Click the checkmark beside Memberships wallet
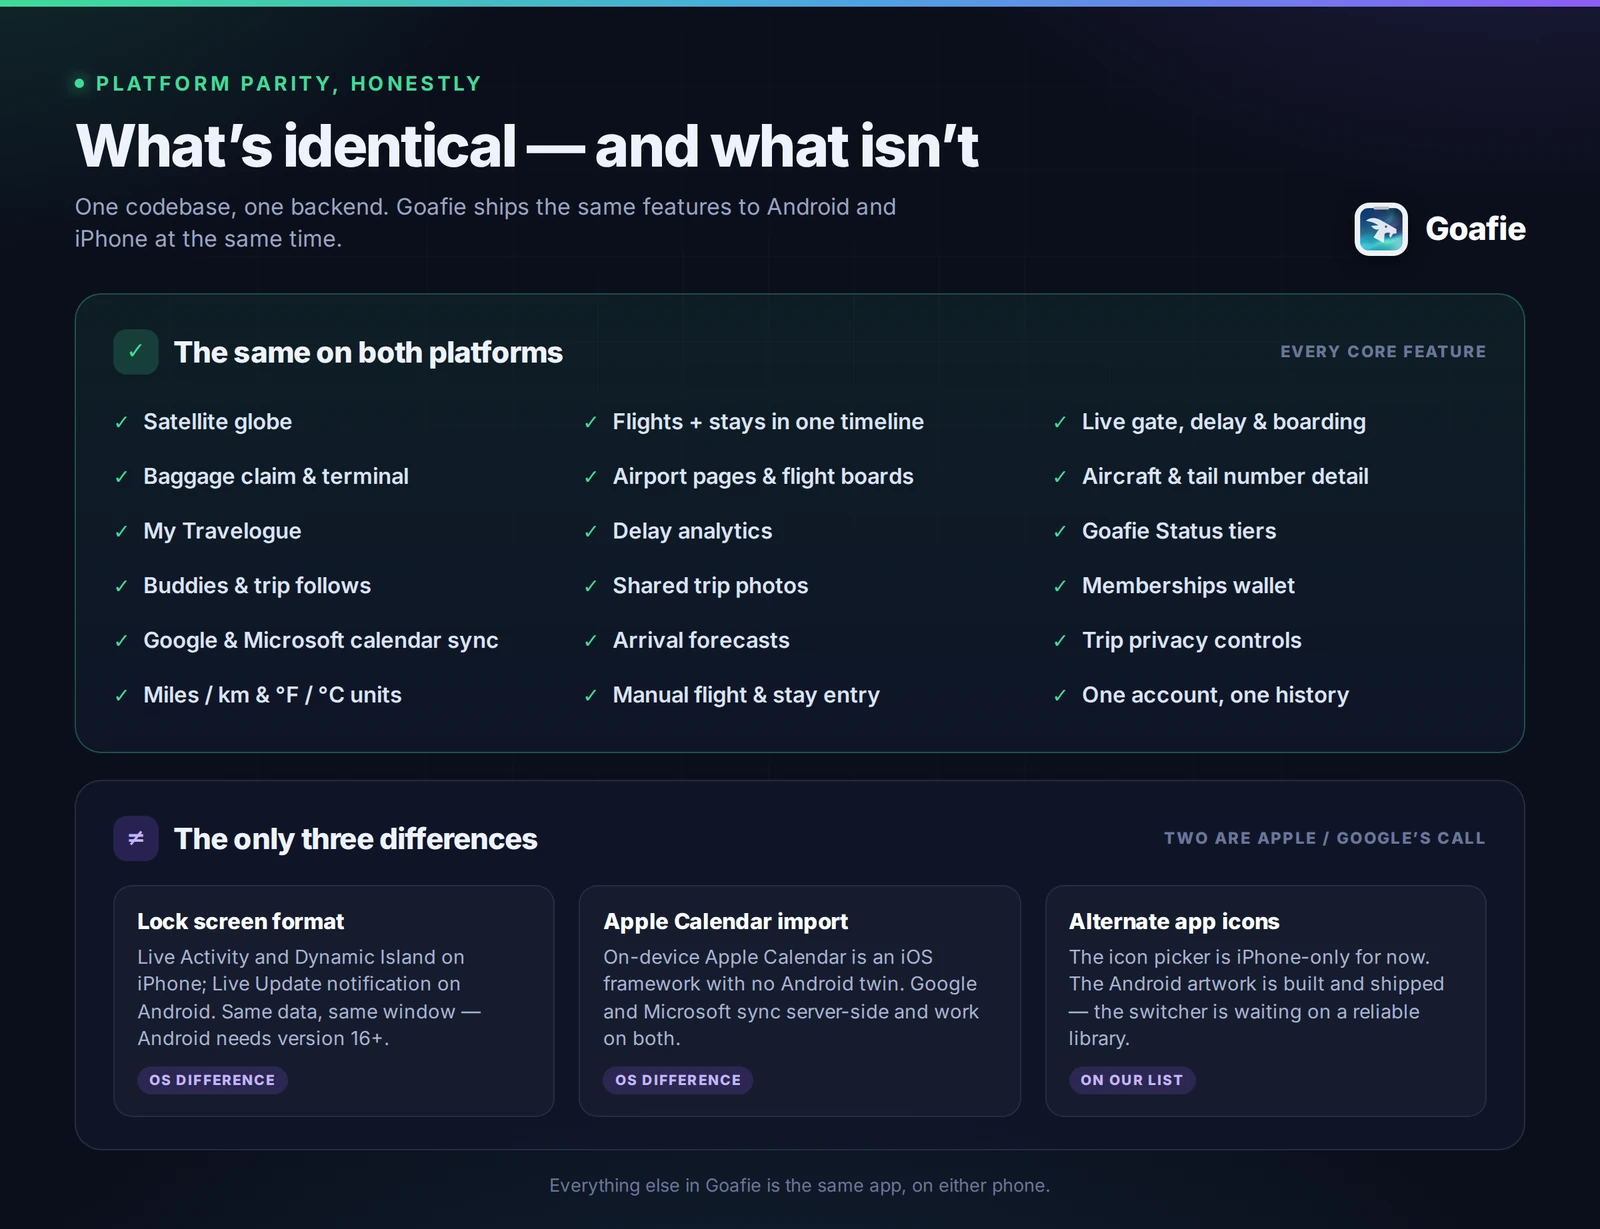 (x=1060, y=586)
